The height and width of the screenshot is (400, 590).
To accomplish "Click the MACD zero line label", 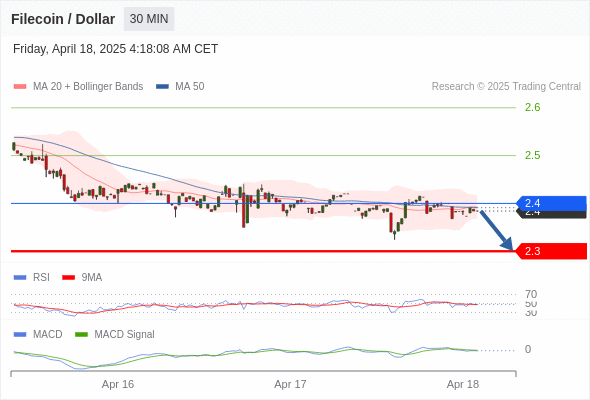I will click(528, 350).
